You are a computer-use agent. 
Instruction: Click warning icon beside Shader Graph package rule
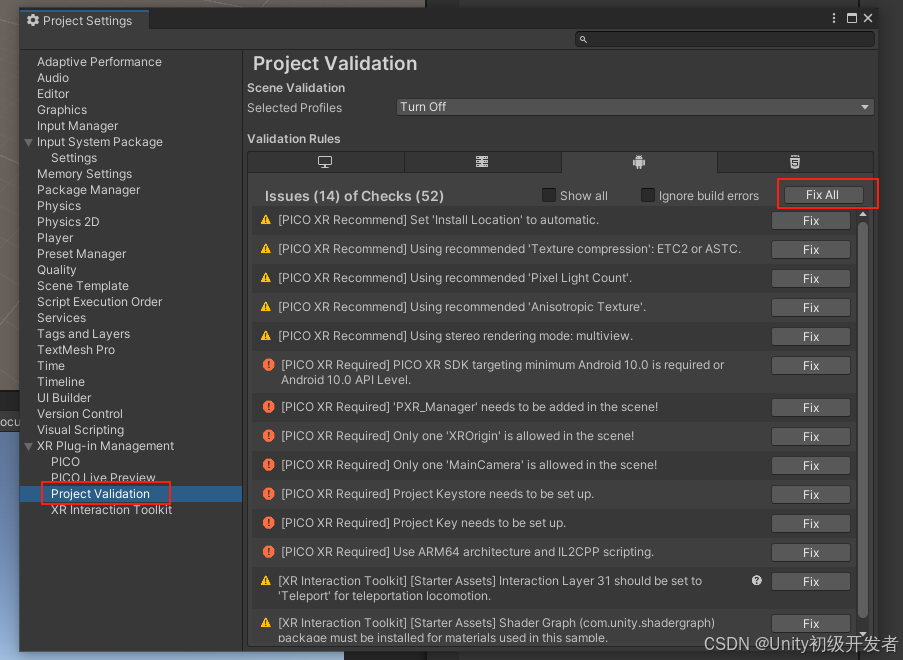coord(265,623)
